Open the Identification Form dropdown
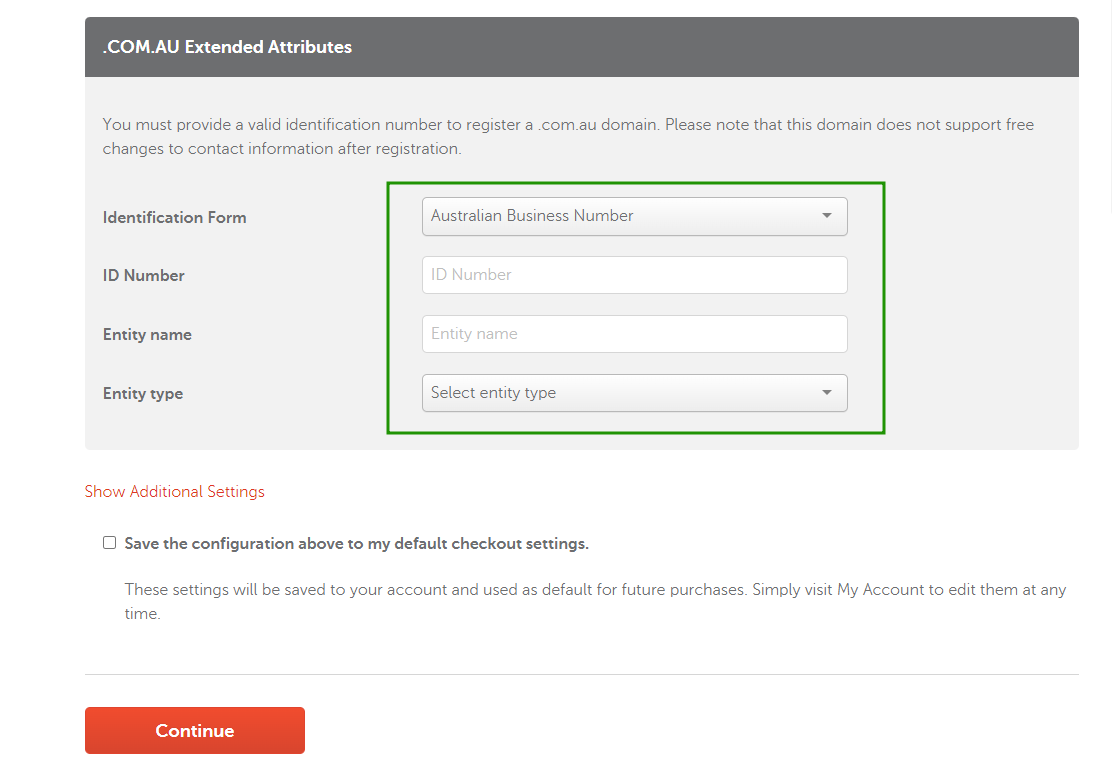 634,216
